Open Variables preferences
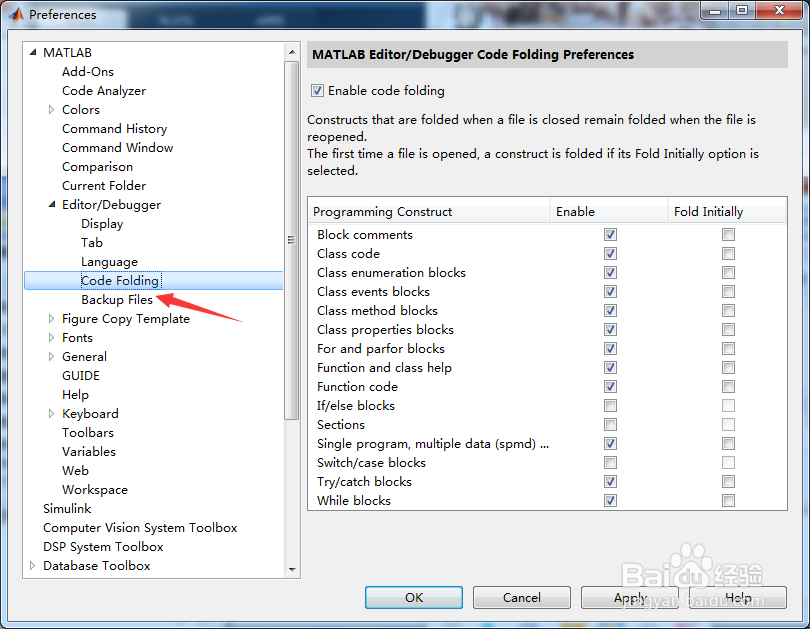Screen dimensions: 810x629 pos(89,451)
